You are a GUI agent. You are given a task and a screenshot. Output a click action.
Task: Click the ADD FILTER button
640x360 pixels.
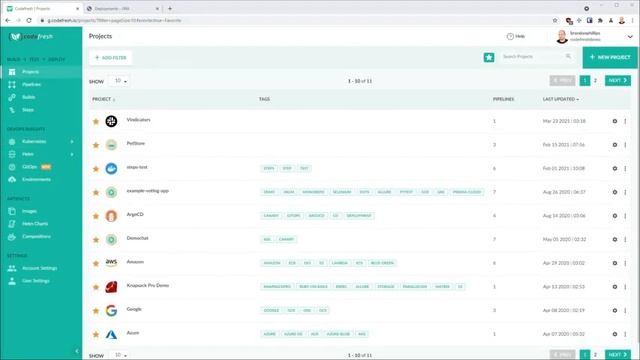[111, 58]
